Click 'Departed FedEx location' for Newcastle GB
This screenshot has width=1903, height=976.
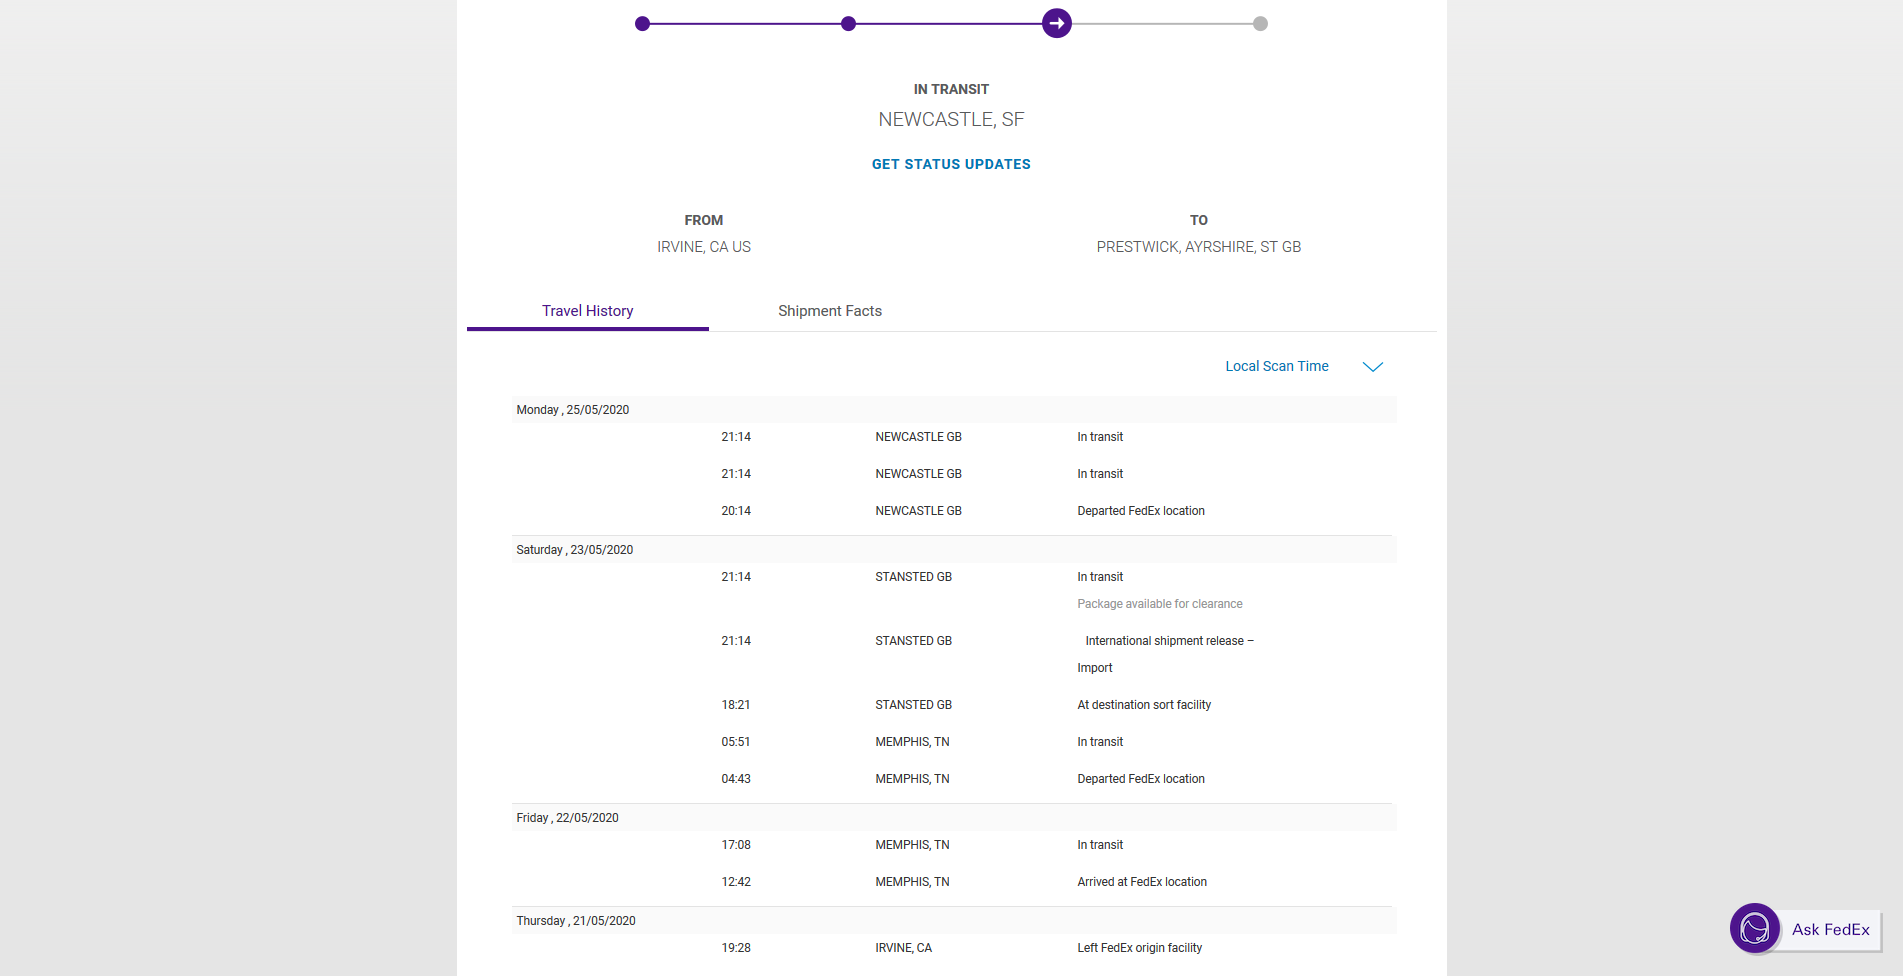(x=1141, y=511)
